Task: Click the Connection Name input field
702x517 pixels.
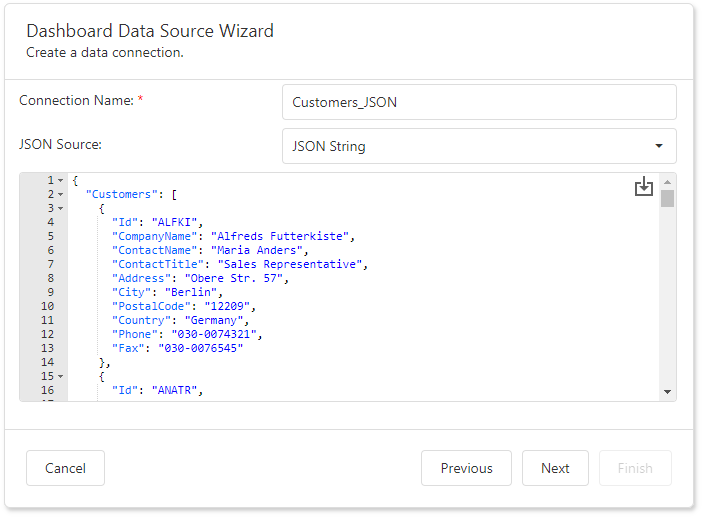Action: pos(479,102)
